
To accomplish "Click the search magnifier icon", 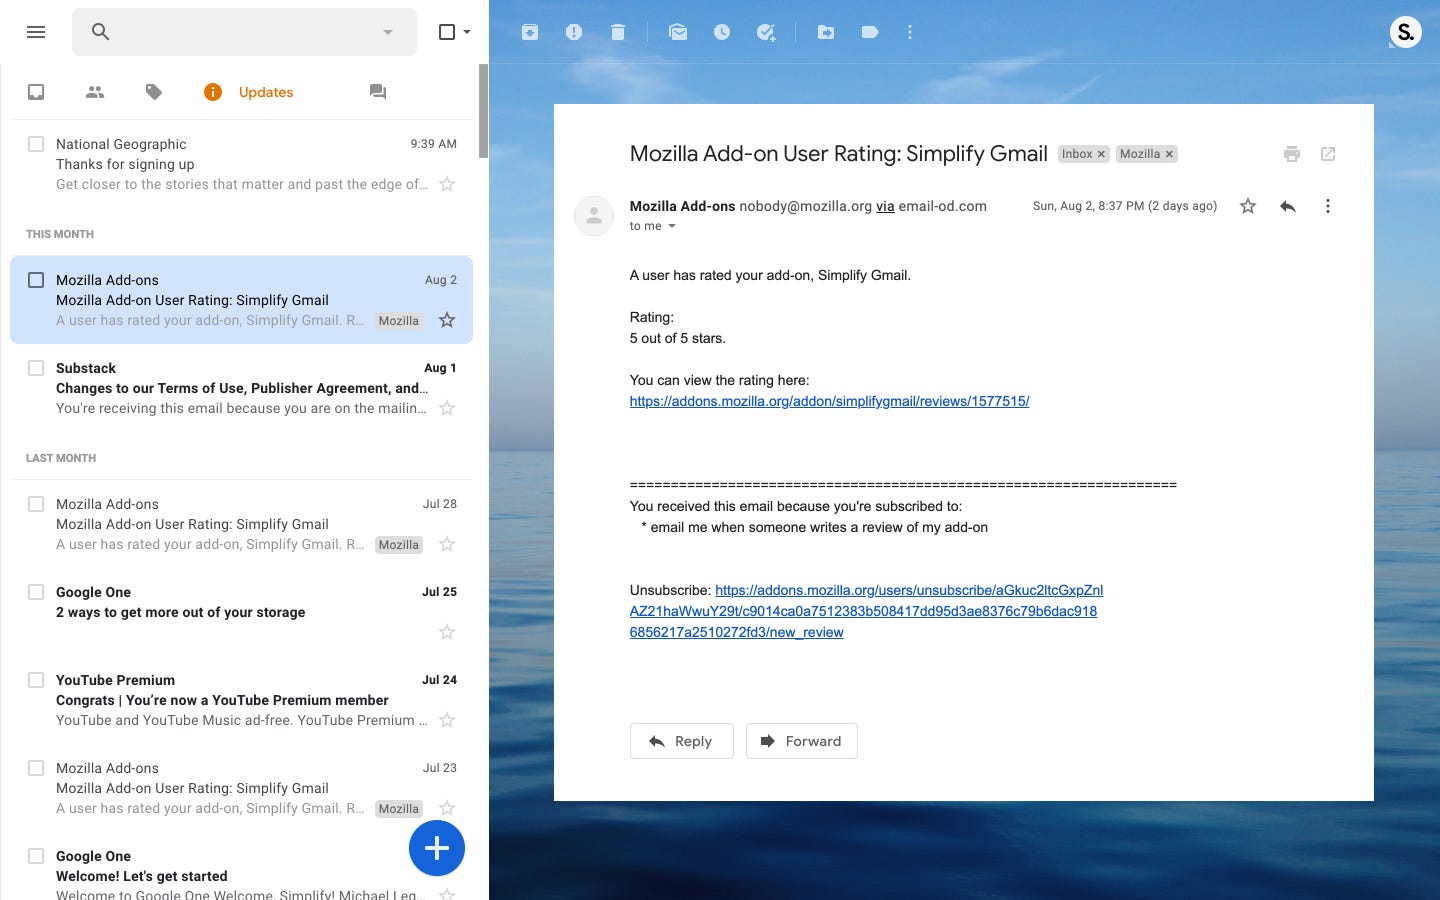I will click(100, 32).
